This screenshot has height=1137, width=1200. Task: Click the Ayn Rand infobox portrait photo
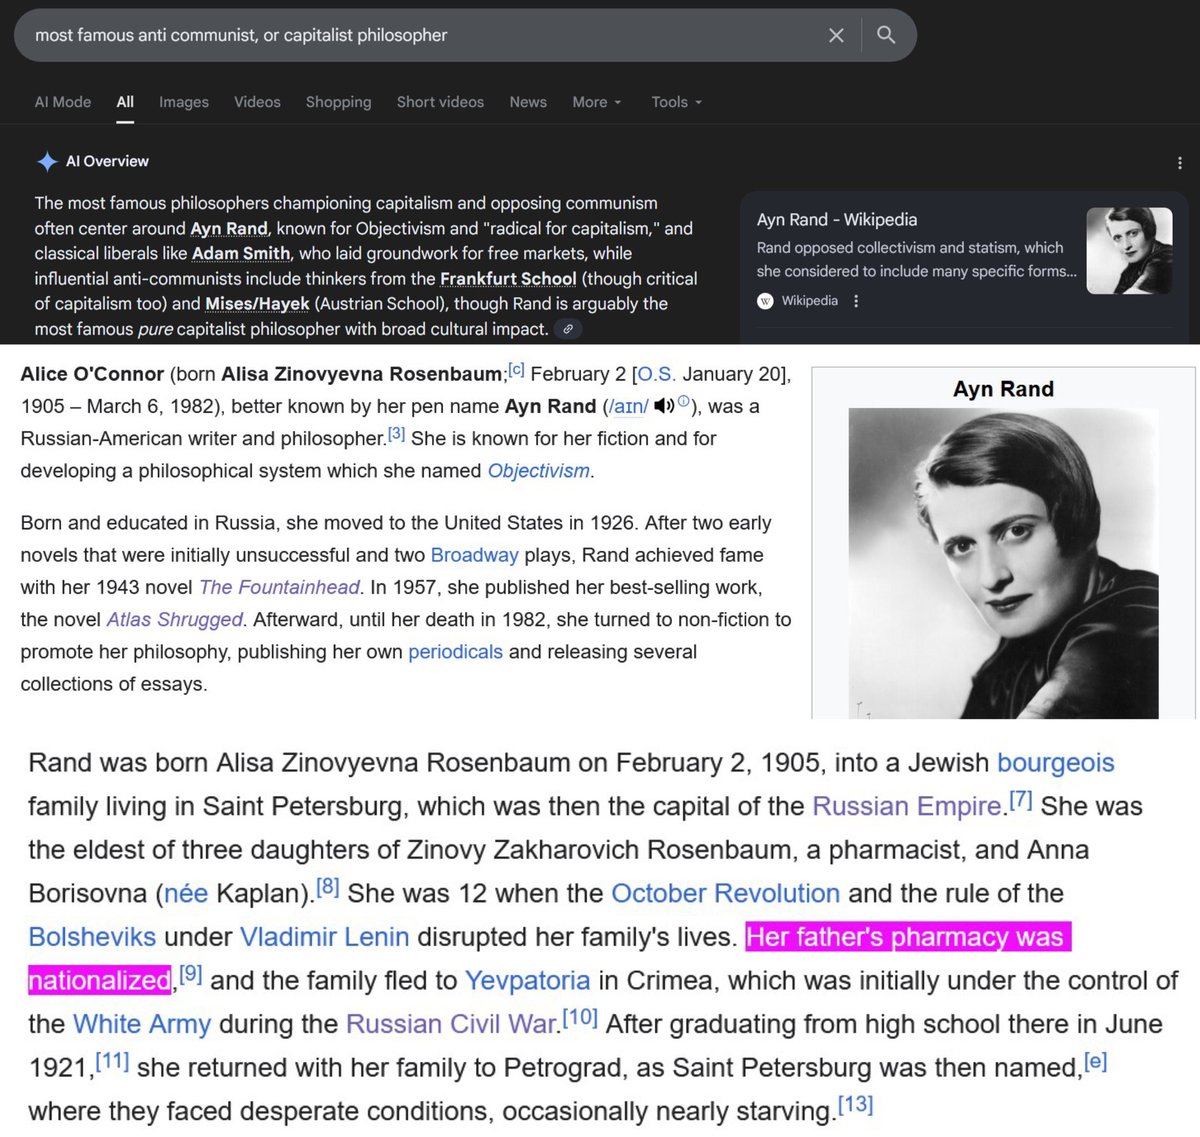click(1003, 563)
